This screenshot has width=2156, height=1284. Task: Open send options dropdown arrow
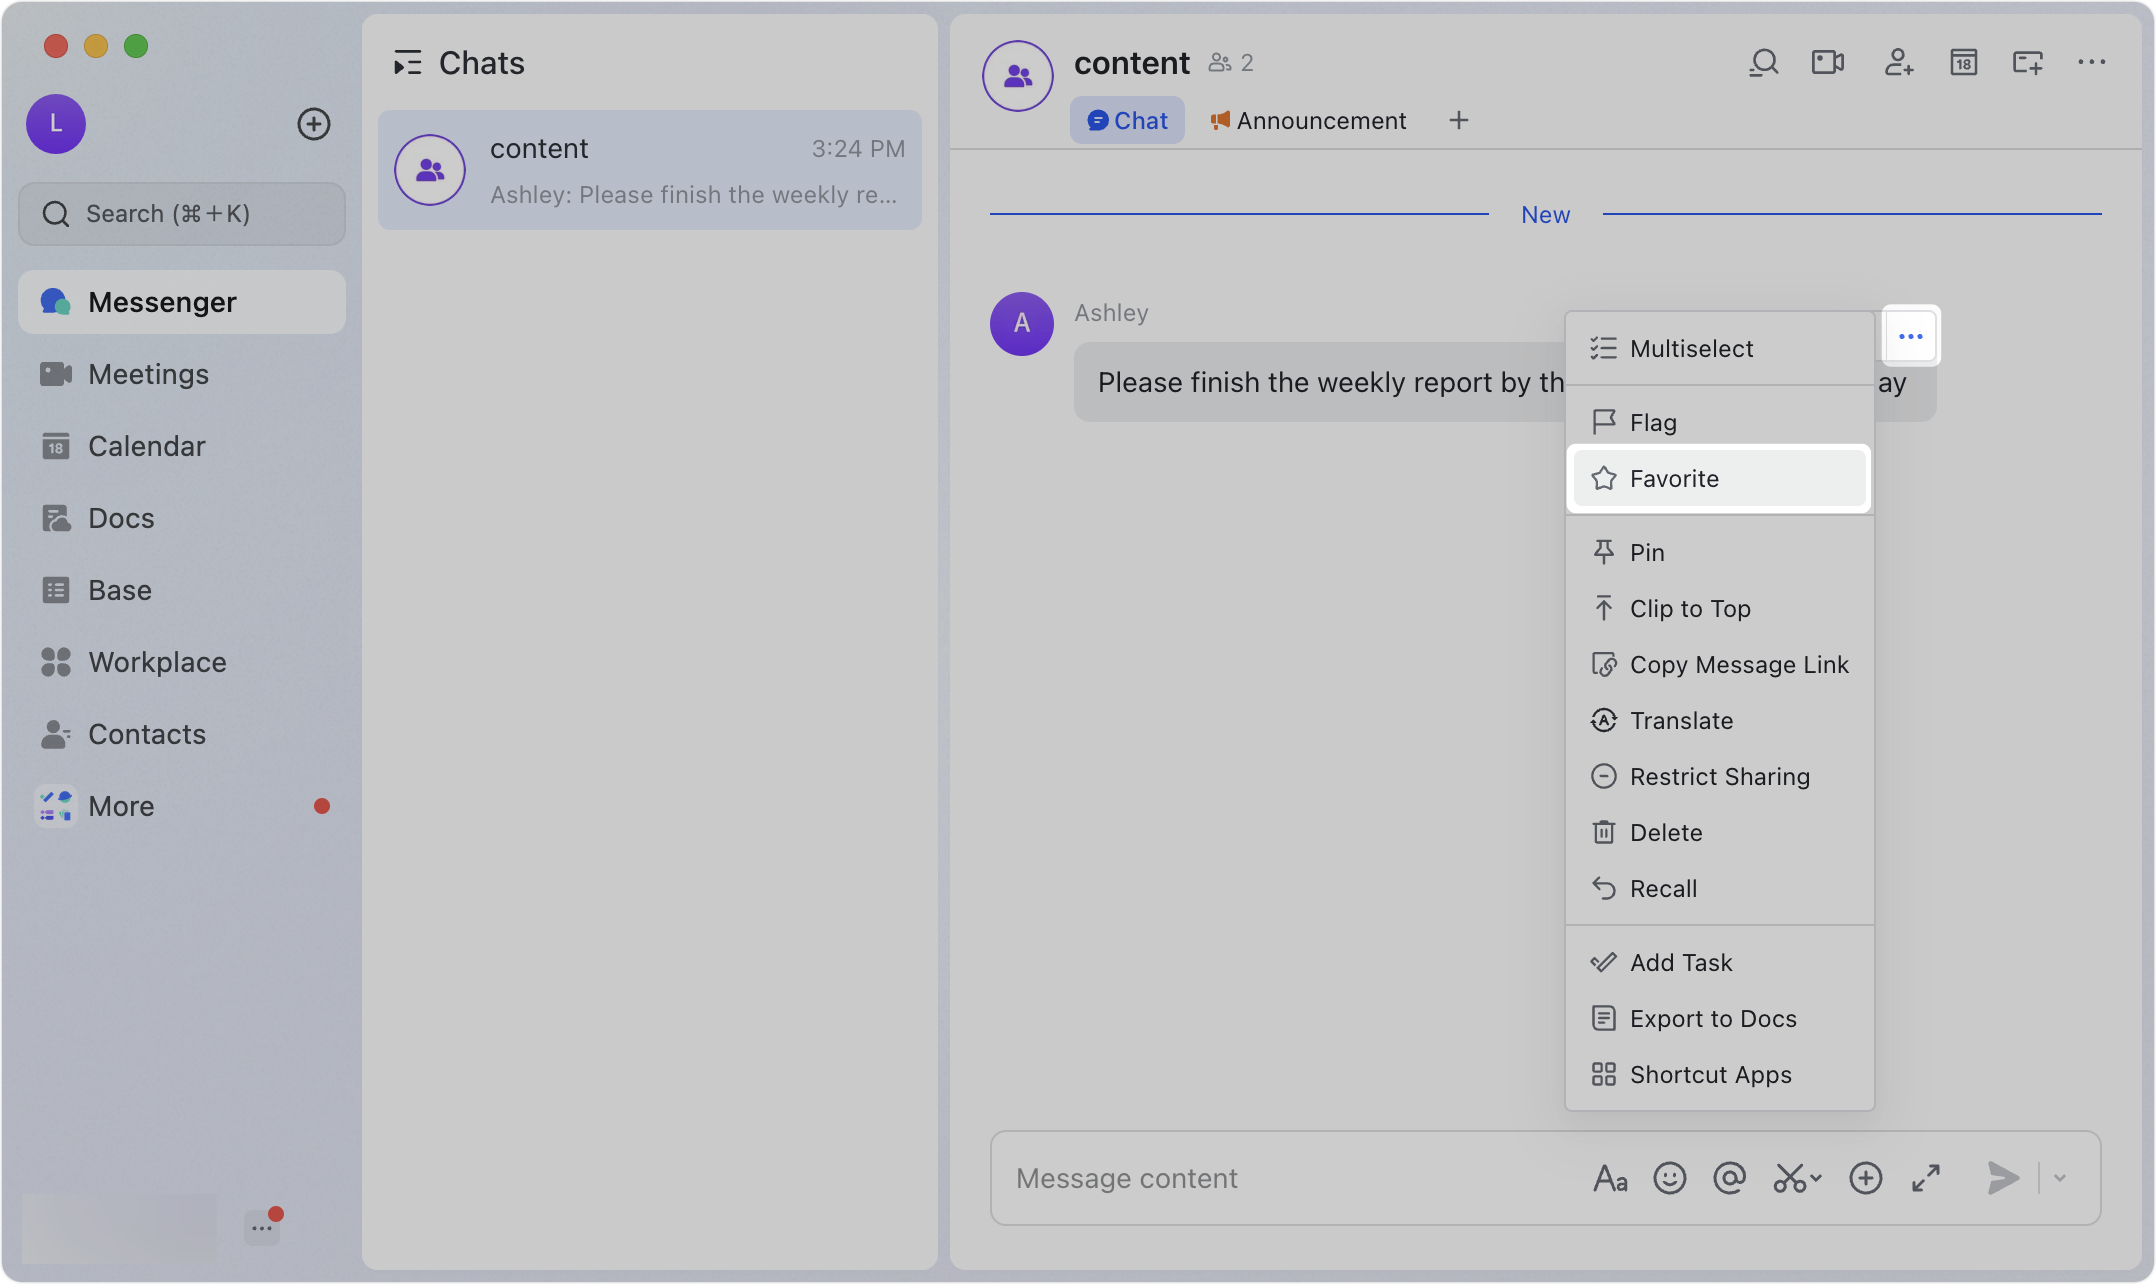click(2060, 1178)
